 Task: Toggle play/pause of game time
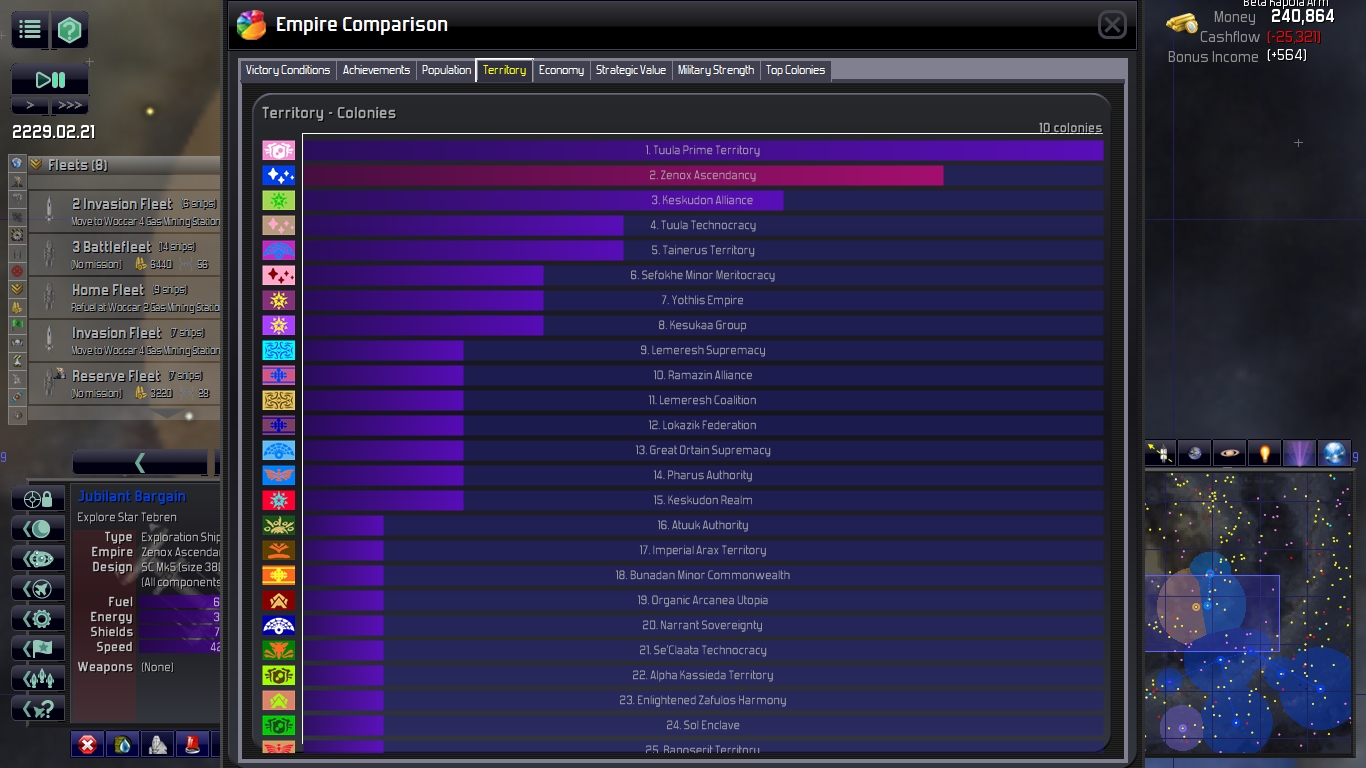coord(50,80)
